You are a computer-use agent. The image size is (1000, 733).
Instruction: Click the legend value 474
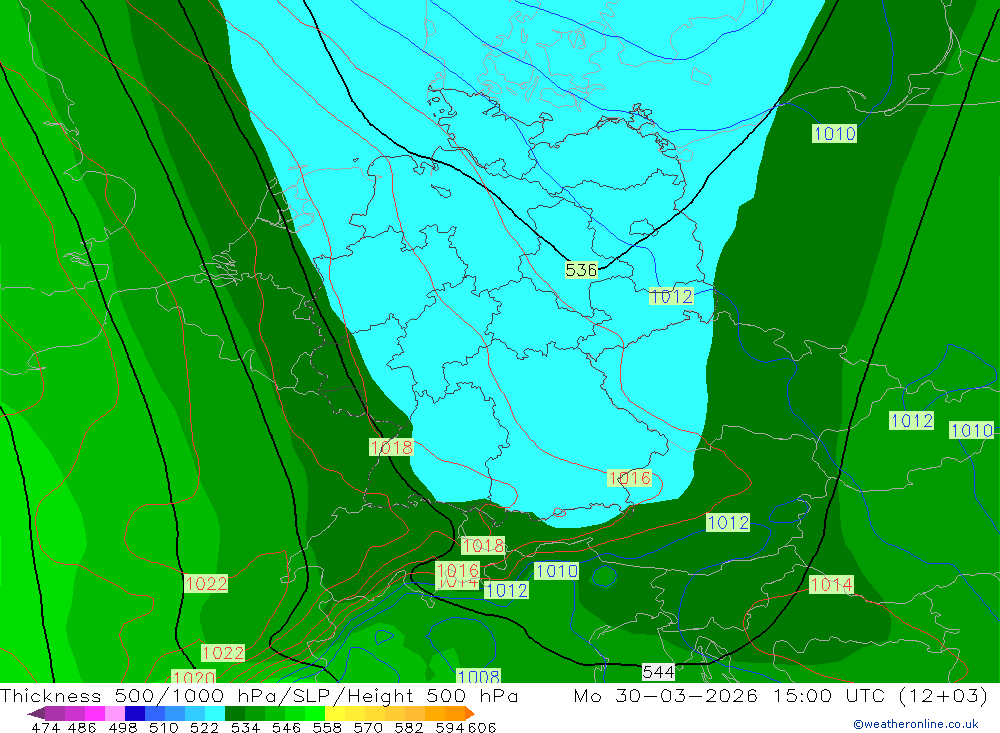45,728
